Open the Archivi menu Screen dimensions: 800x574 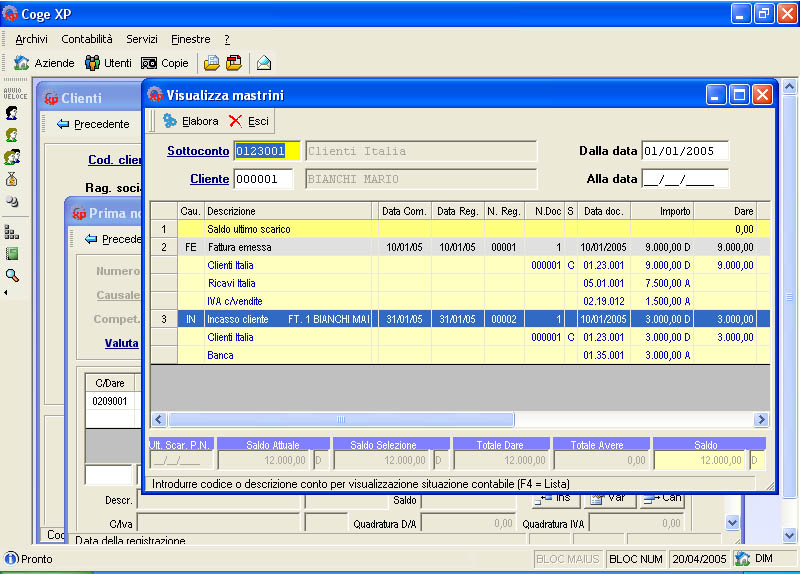[31, 39]
